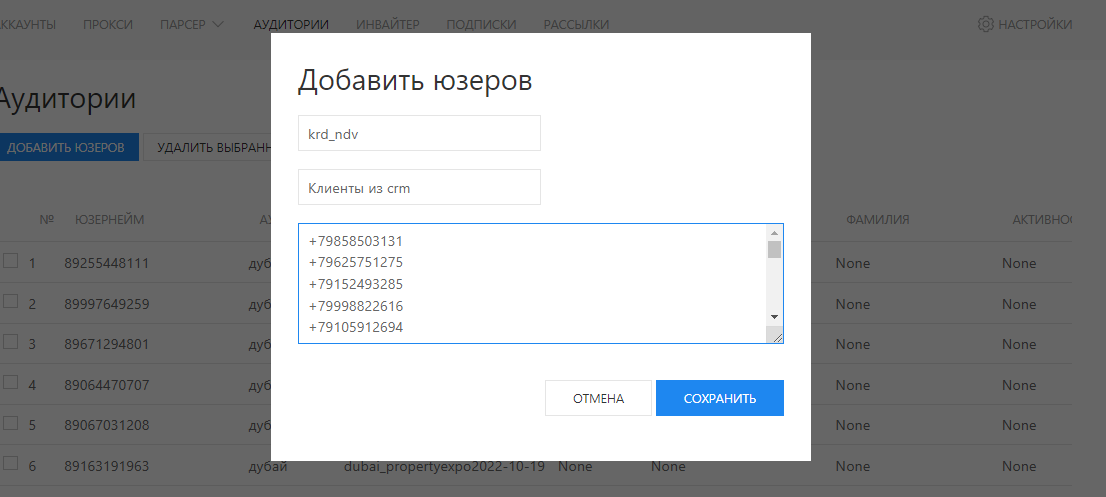Screen dimensions: 1106x497
Task: Go to Подписки page
Action: pos(481,24)
